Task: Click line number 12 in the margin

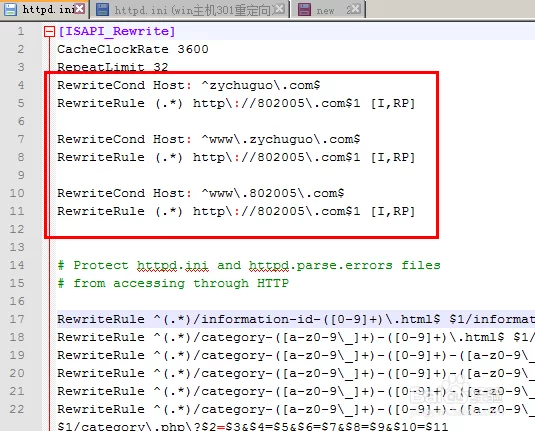Action: [x=17, y=229]
